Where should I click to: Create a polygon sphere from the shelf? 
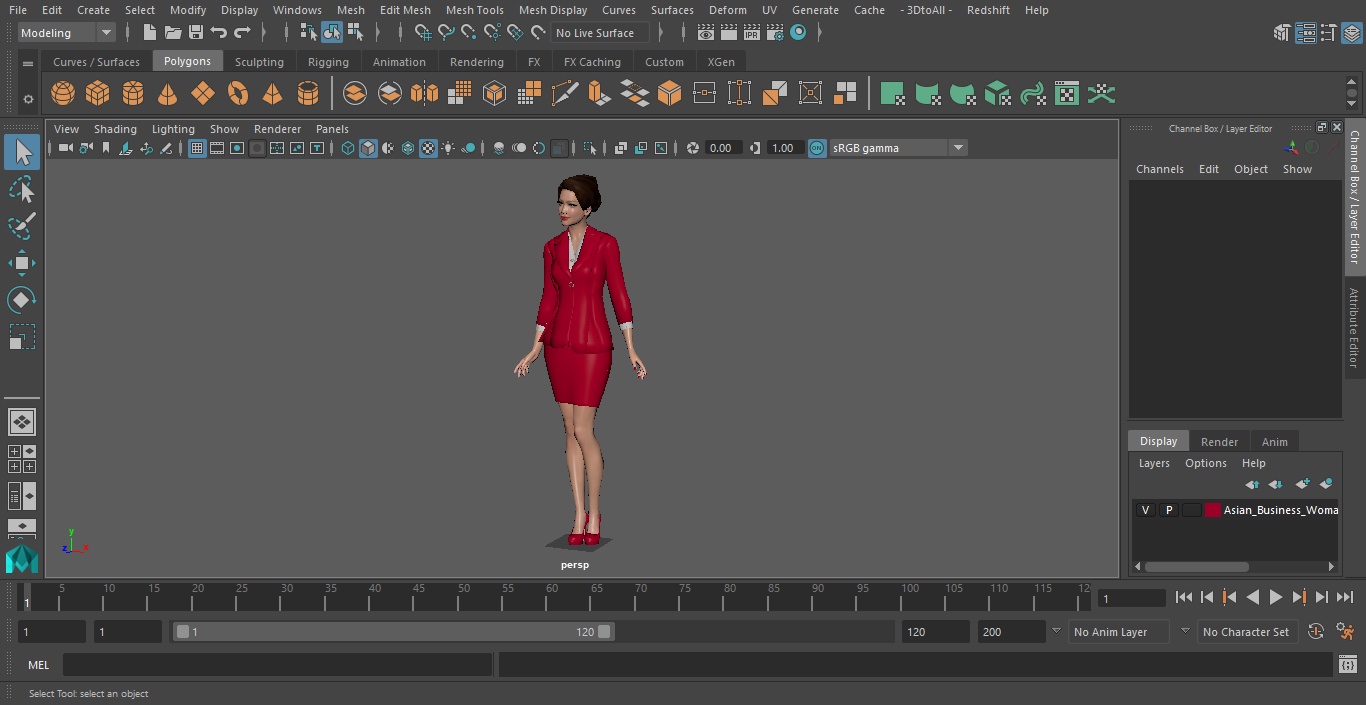pyautogui.click(x=63, y=94)
